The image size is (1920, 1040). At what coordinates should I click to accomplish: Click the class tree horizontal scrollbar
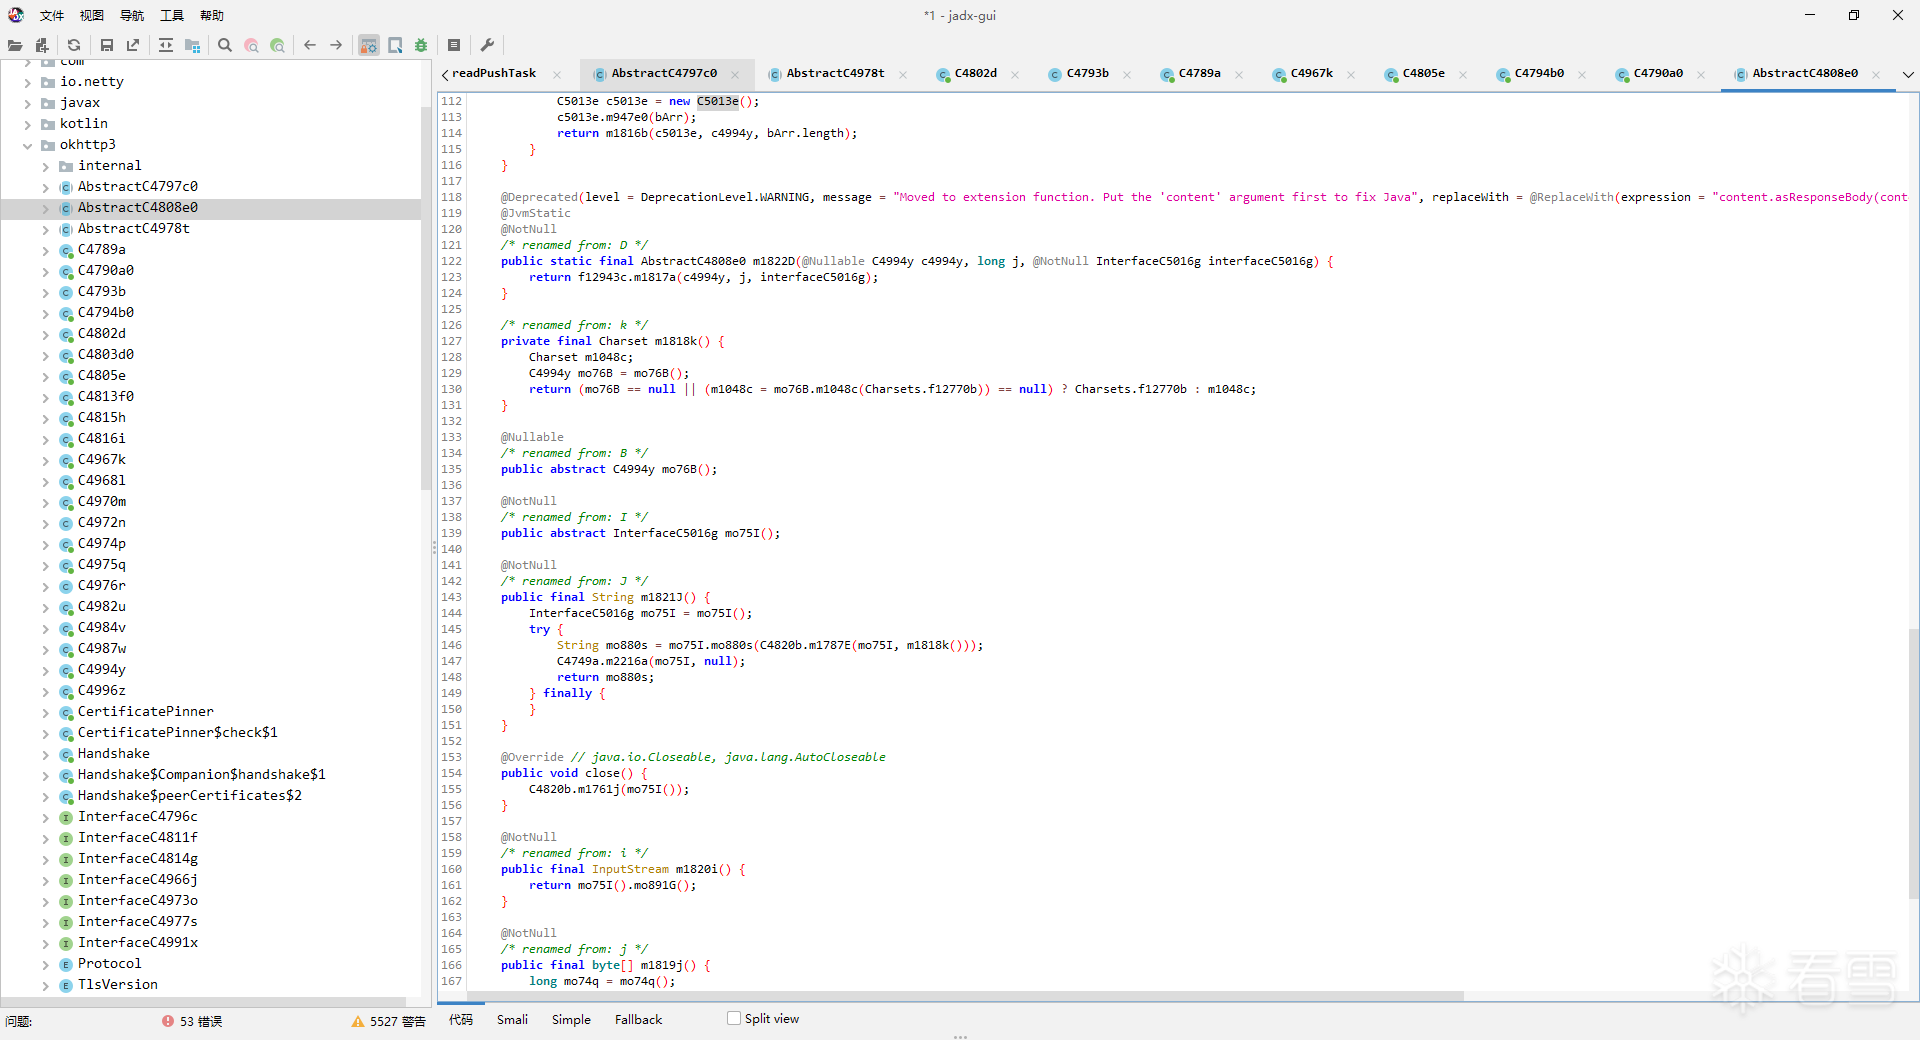pos(204,1001)
